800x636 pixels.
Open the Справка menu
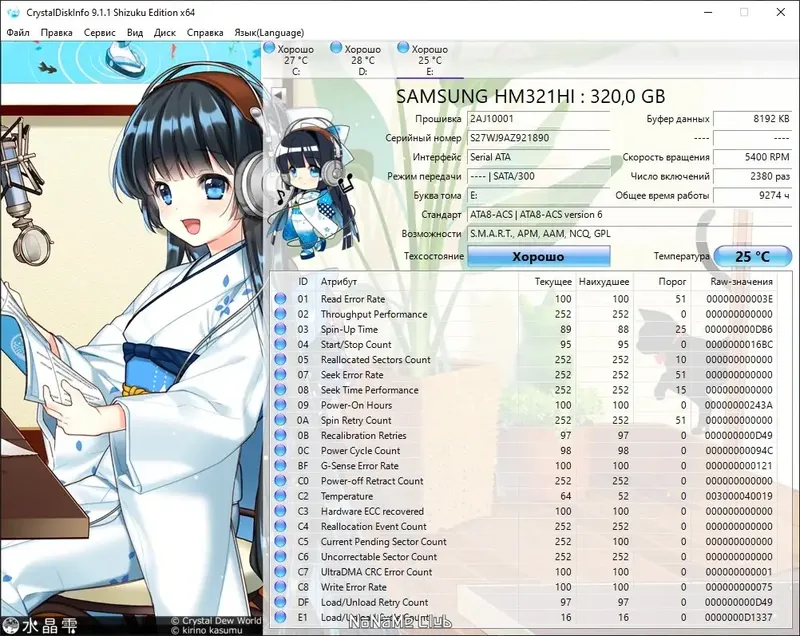[x=205, y=33]
